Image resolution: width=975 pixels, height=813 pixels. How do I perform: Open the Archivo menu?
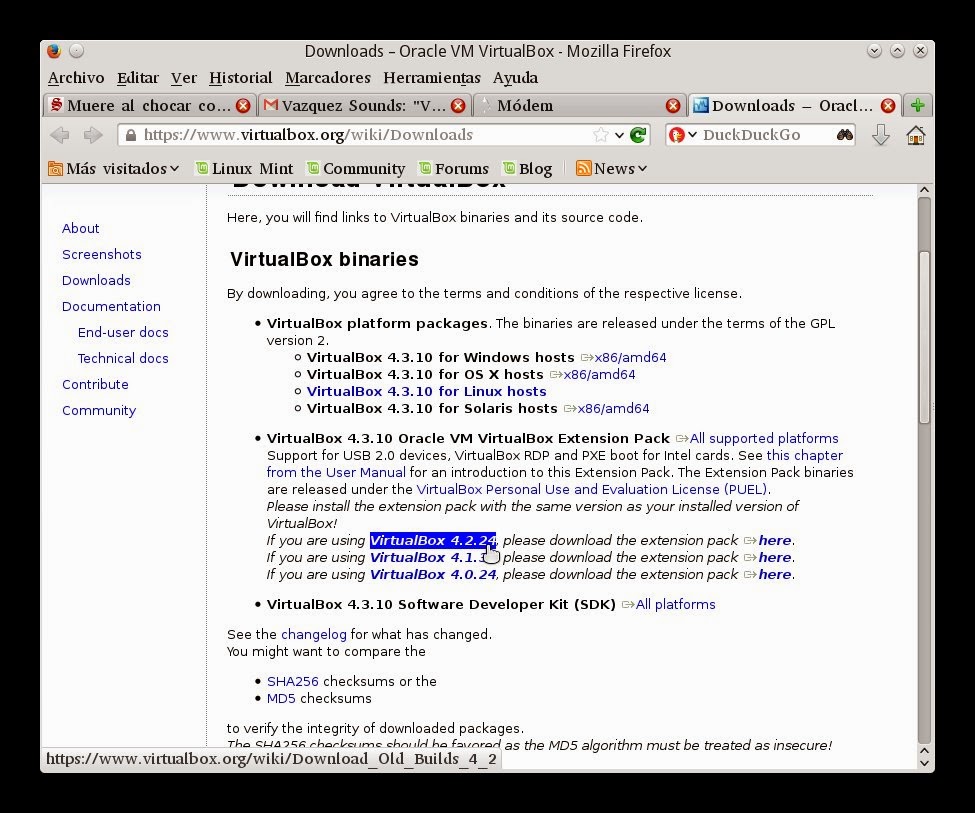click(x=76, y=78)
